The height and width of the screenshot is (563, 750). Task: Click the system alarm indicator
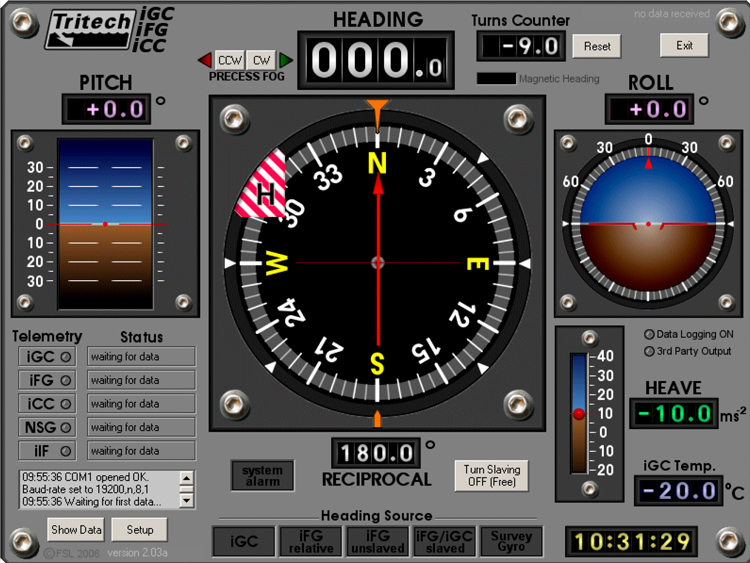(262, 476)
